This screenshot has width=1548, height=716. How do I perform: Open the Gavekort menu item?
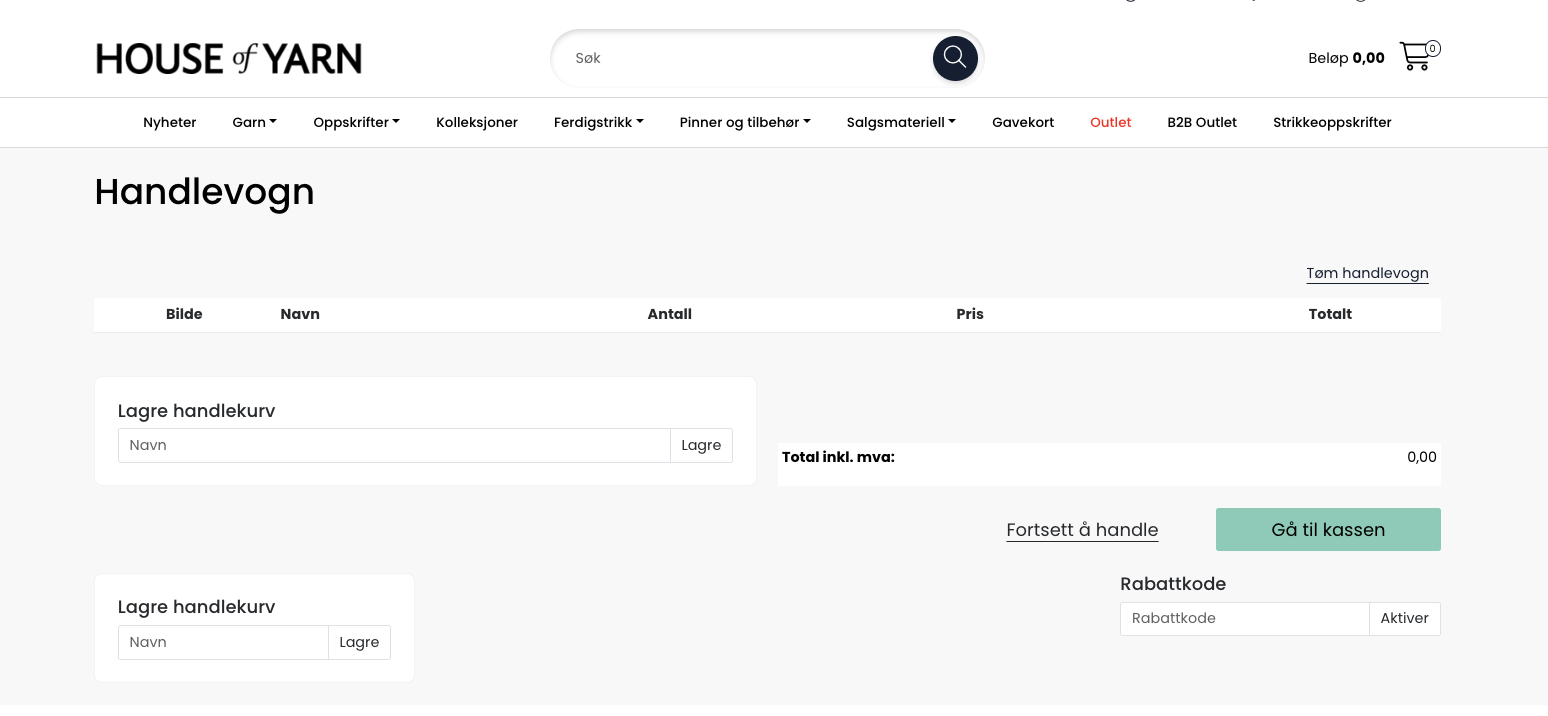[x=1023, y=122]
